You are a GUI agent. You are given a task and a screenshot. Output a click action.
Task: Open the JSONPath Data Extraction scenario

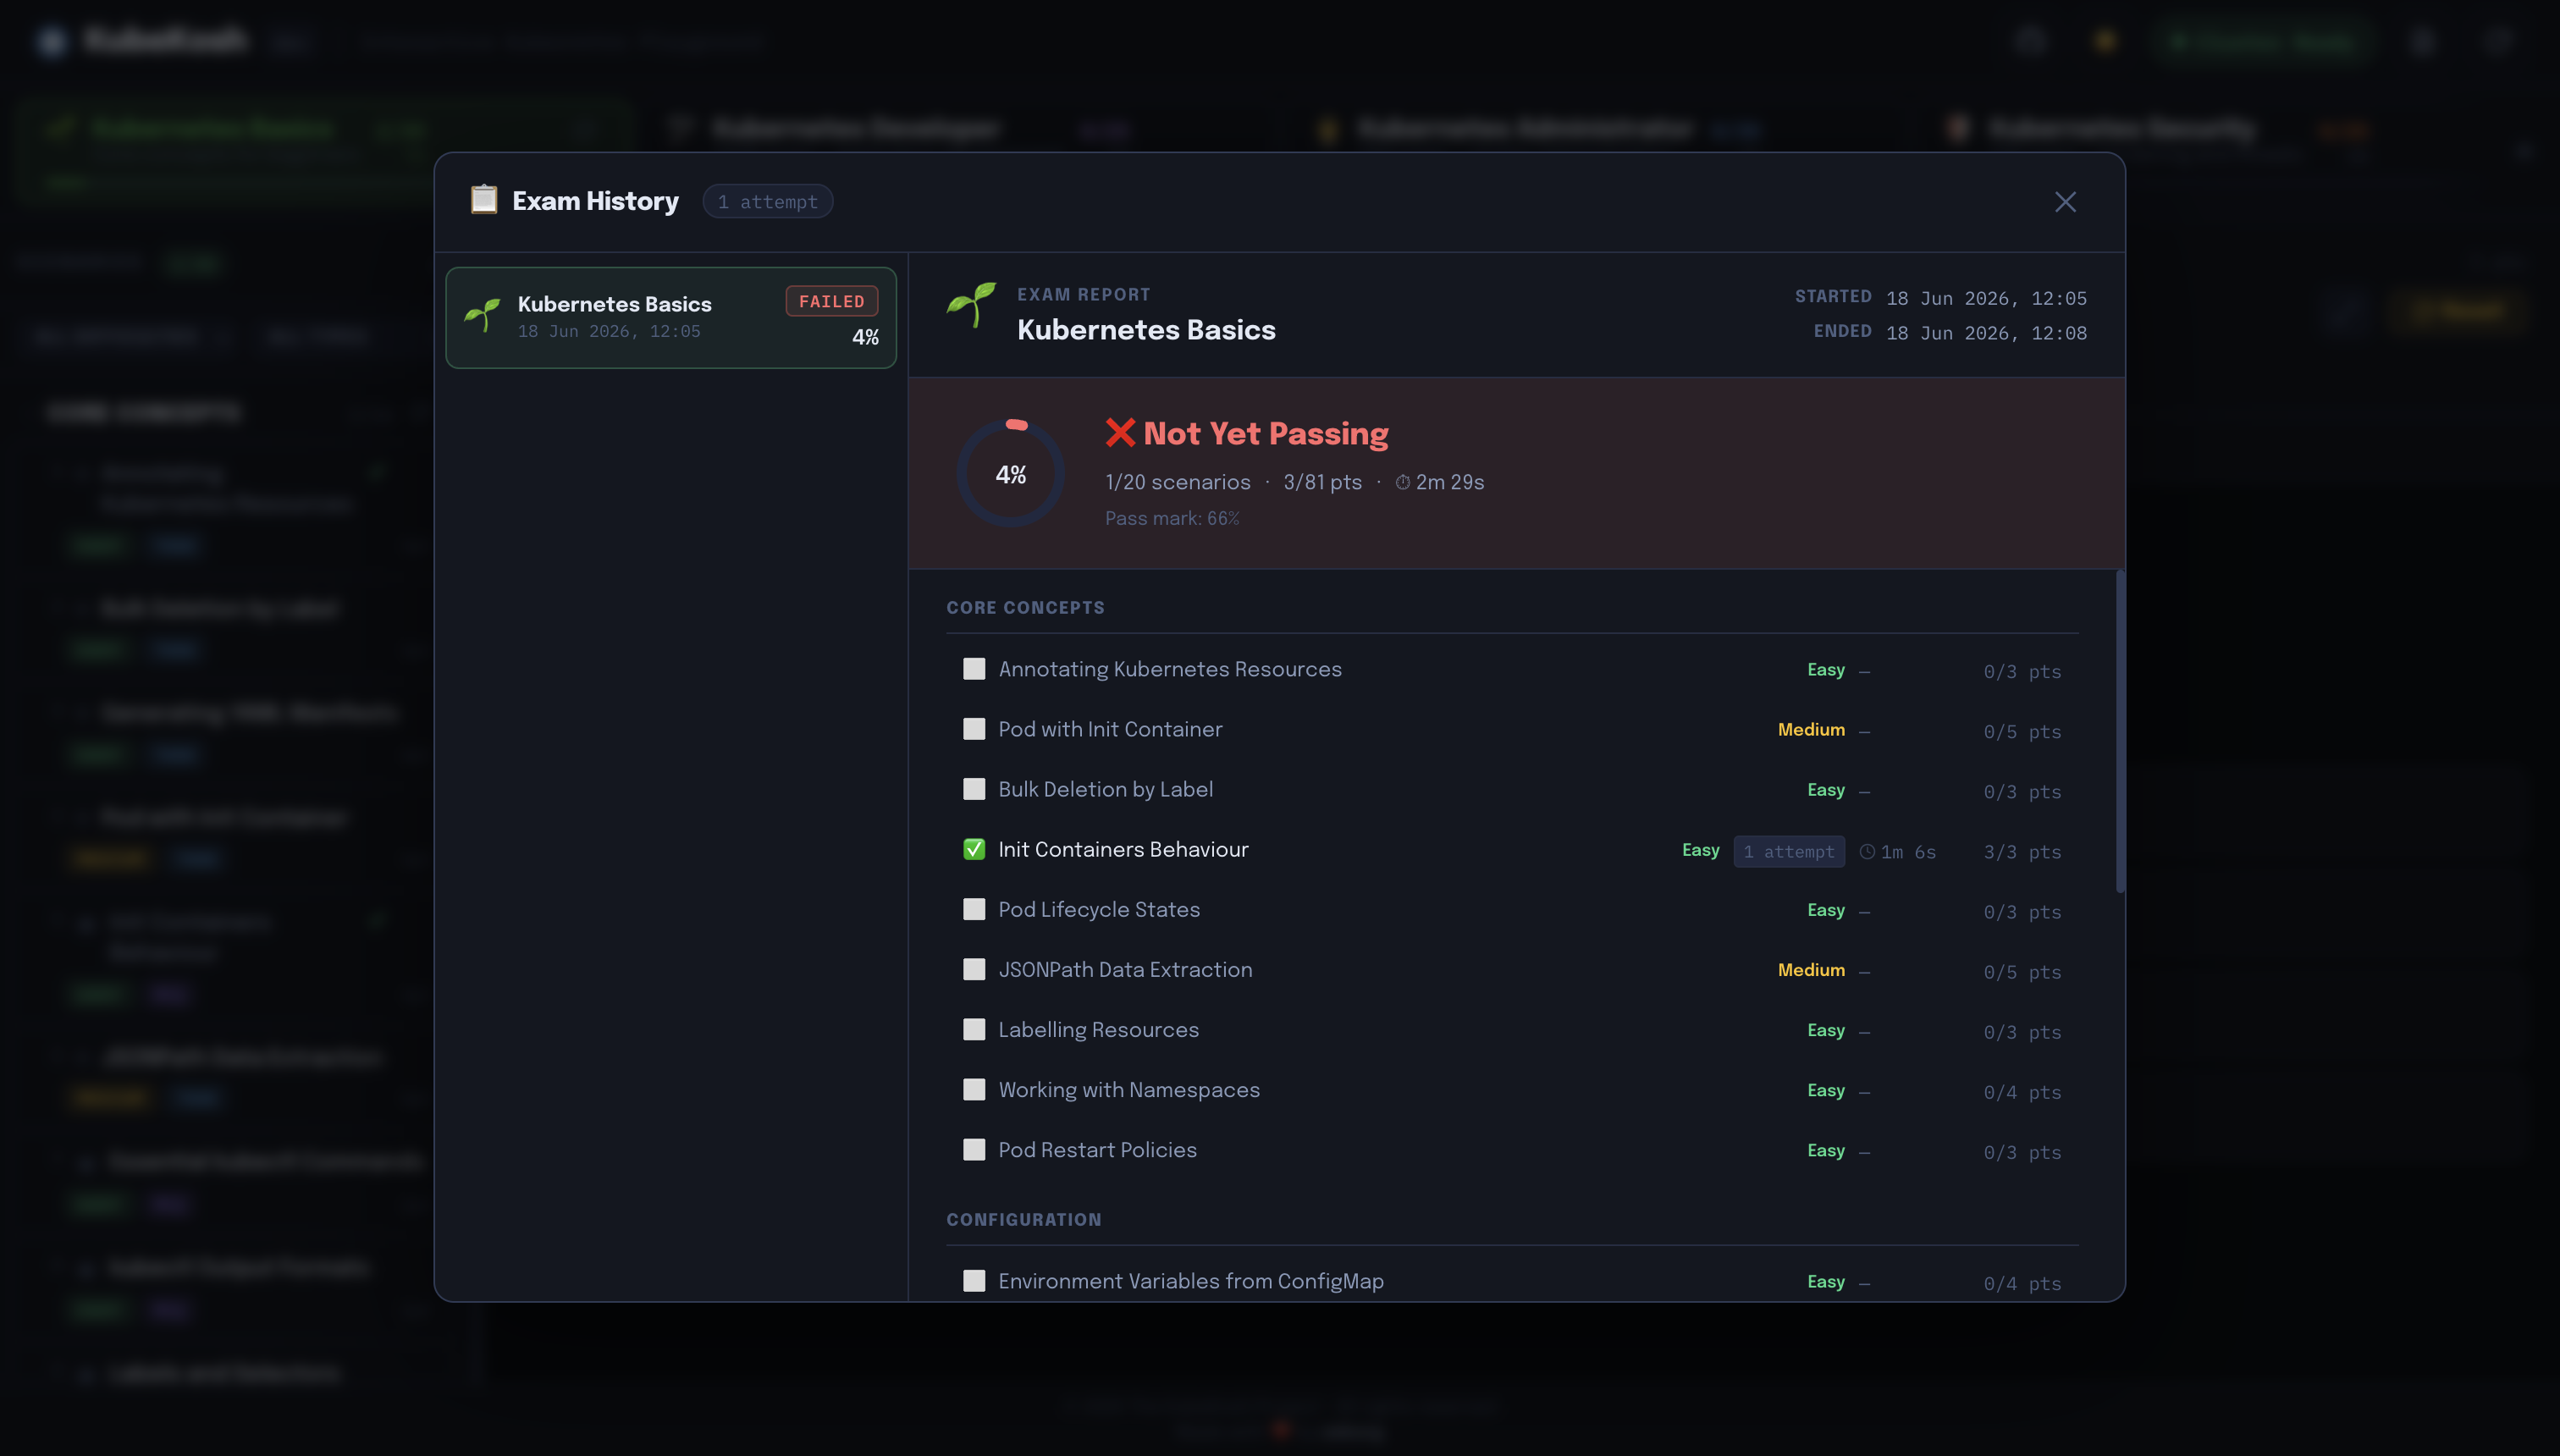pos(1512,970)
